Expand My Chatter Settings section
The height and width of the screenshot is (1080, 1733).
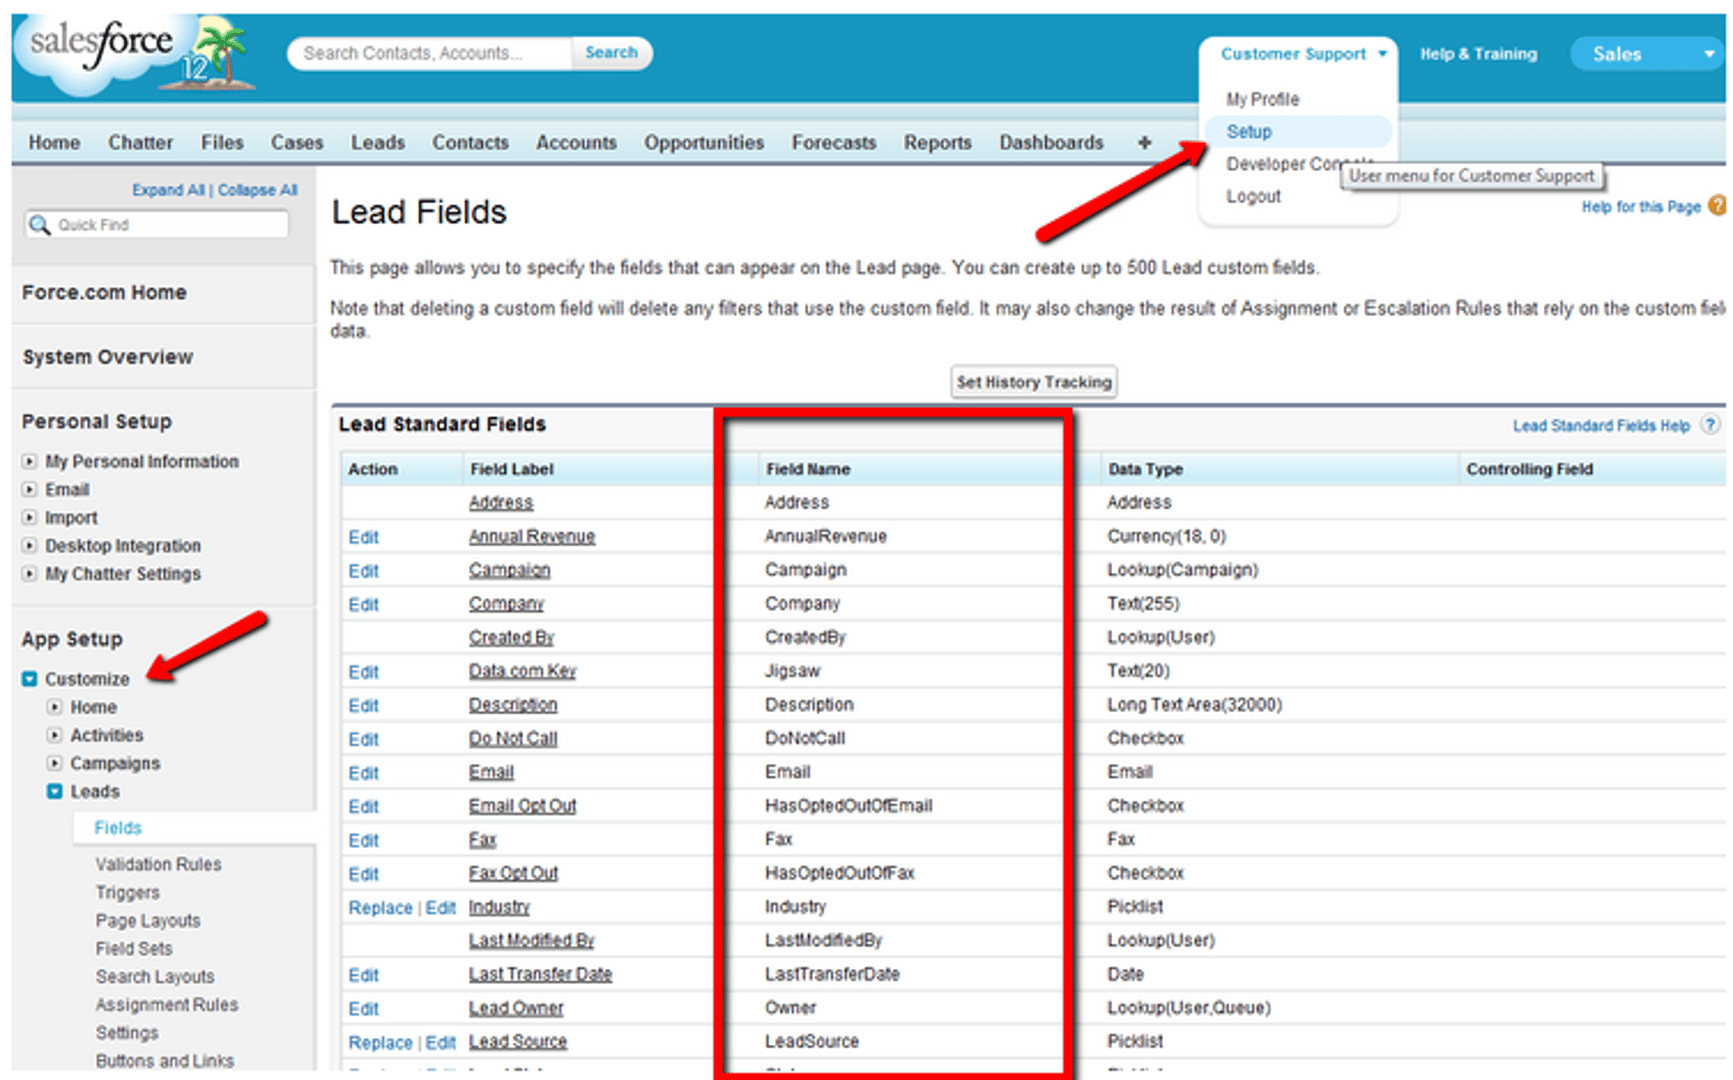(x=29, y=574)
